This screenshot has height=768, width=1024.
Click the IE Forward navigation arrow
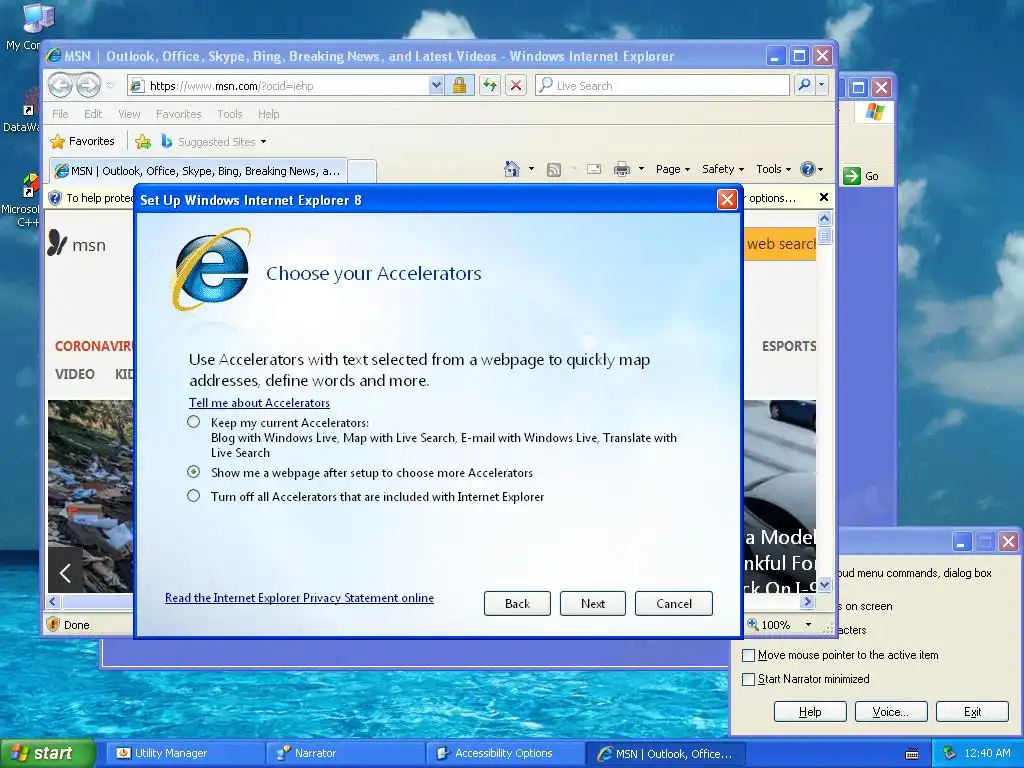(88, 85)
